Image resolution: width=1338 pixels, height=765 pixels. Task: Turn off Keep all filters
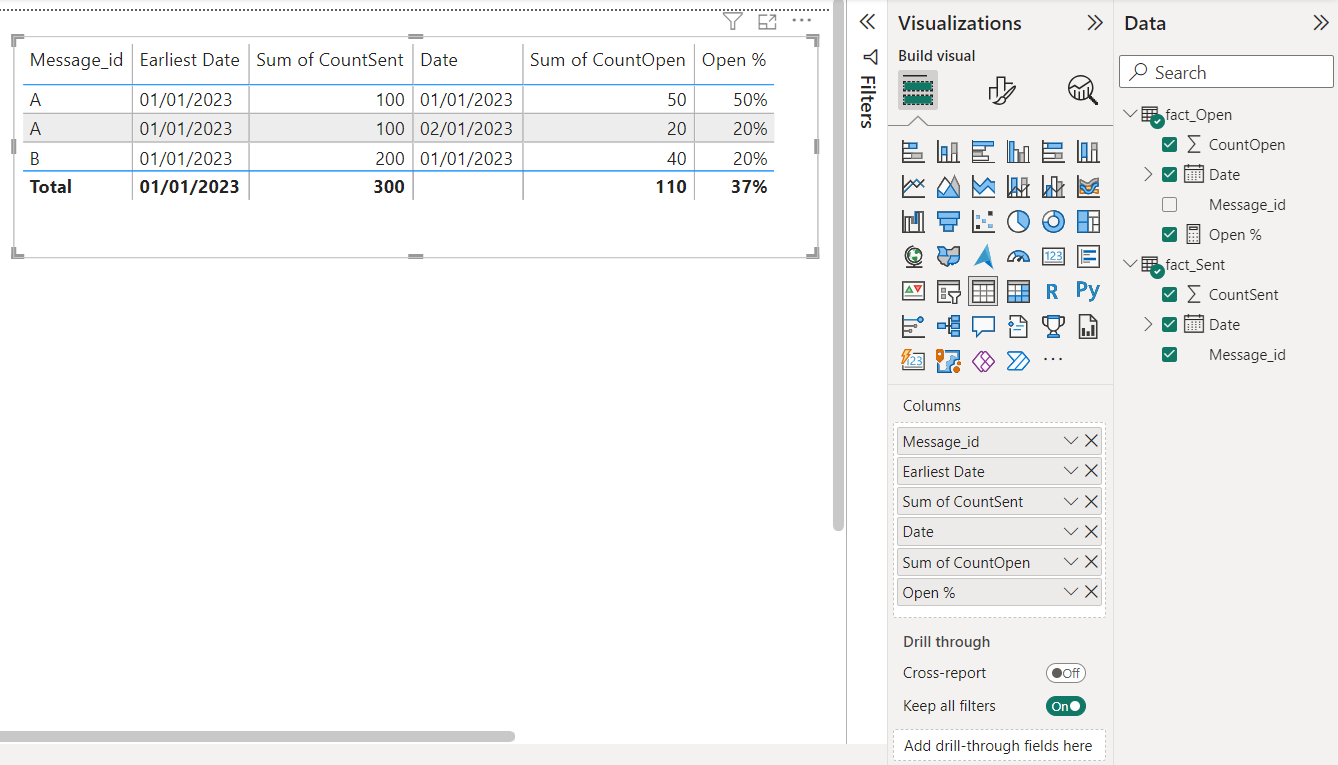[x=1065, y=706]
